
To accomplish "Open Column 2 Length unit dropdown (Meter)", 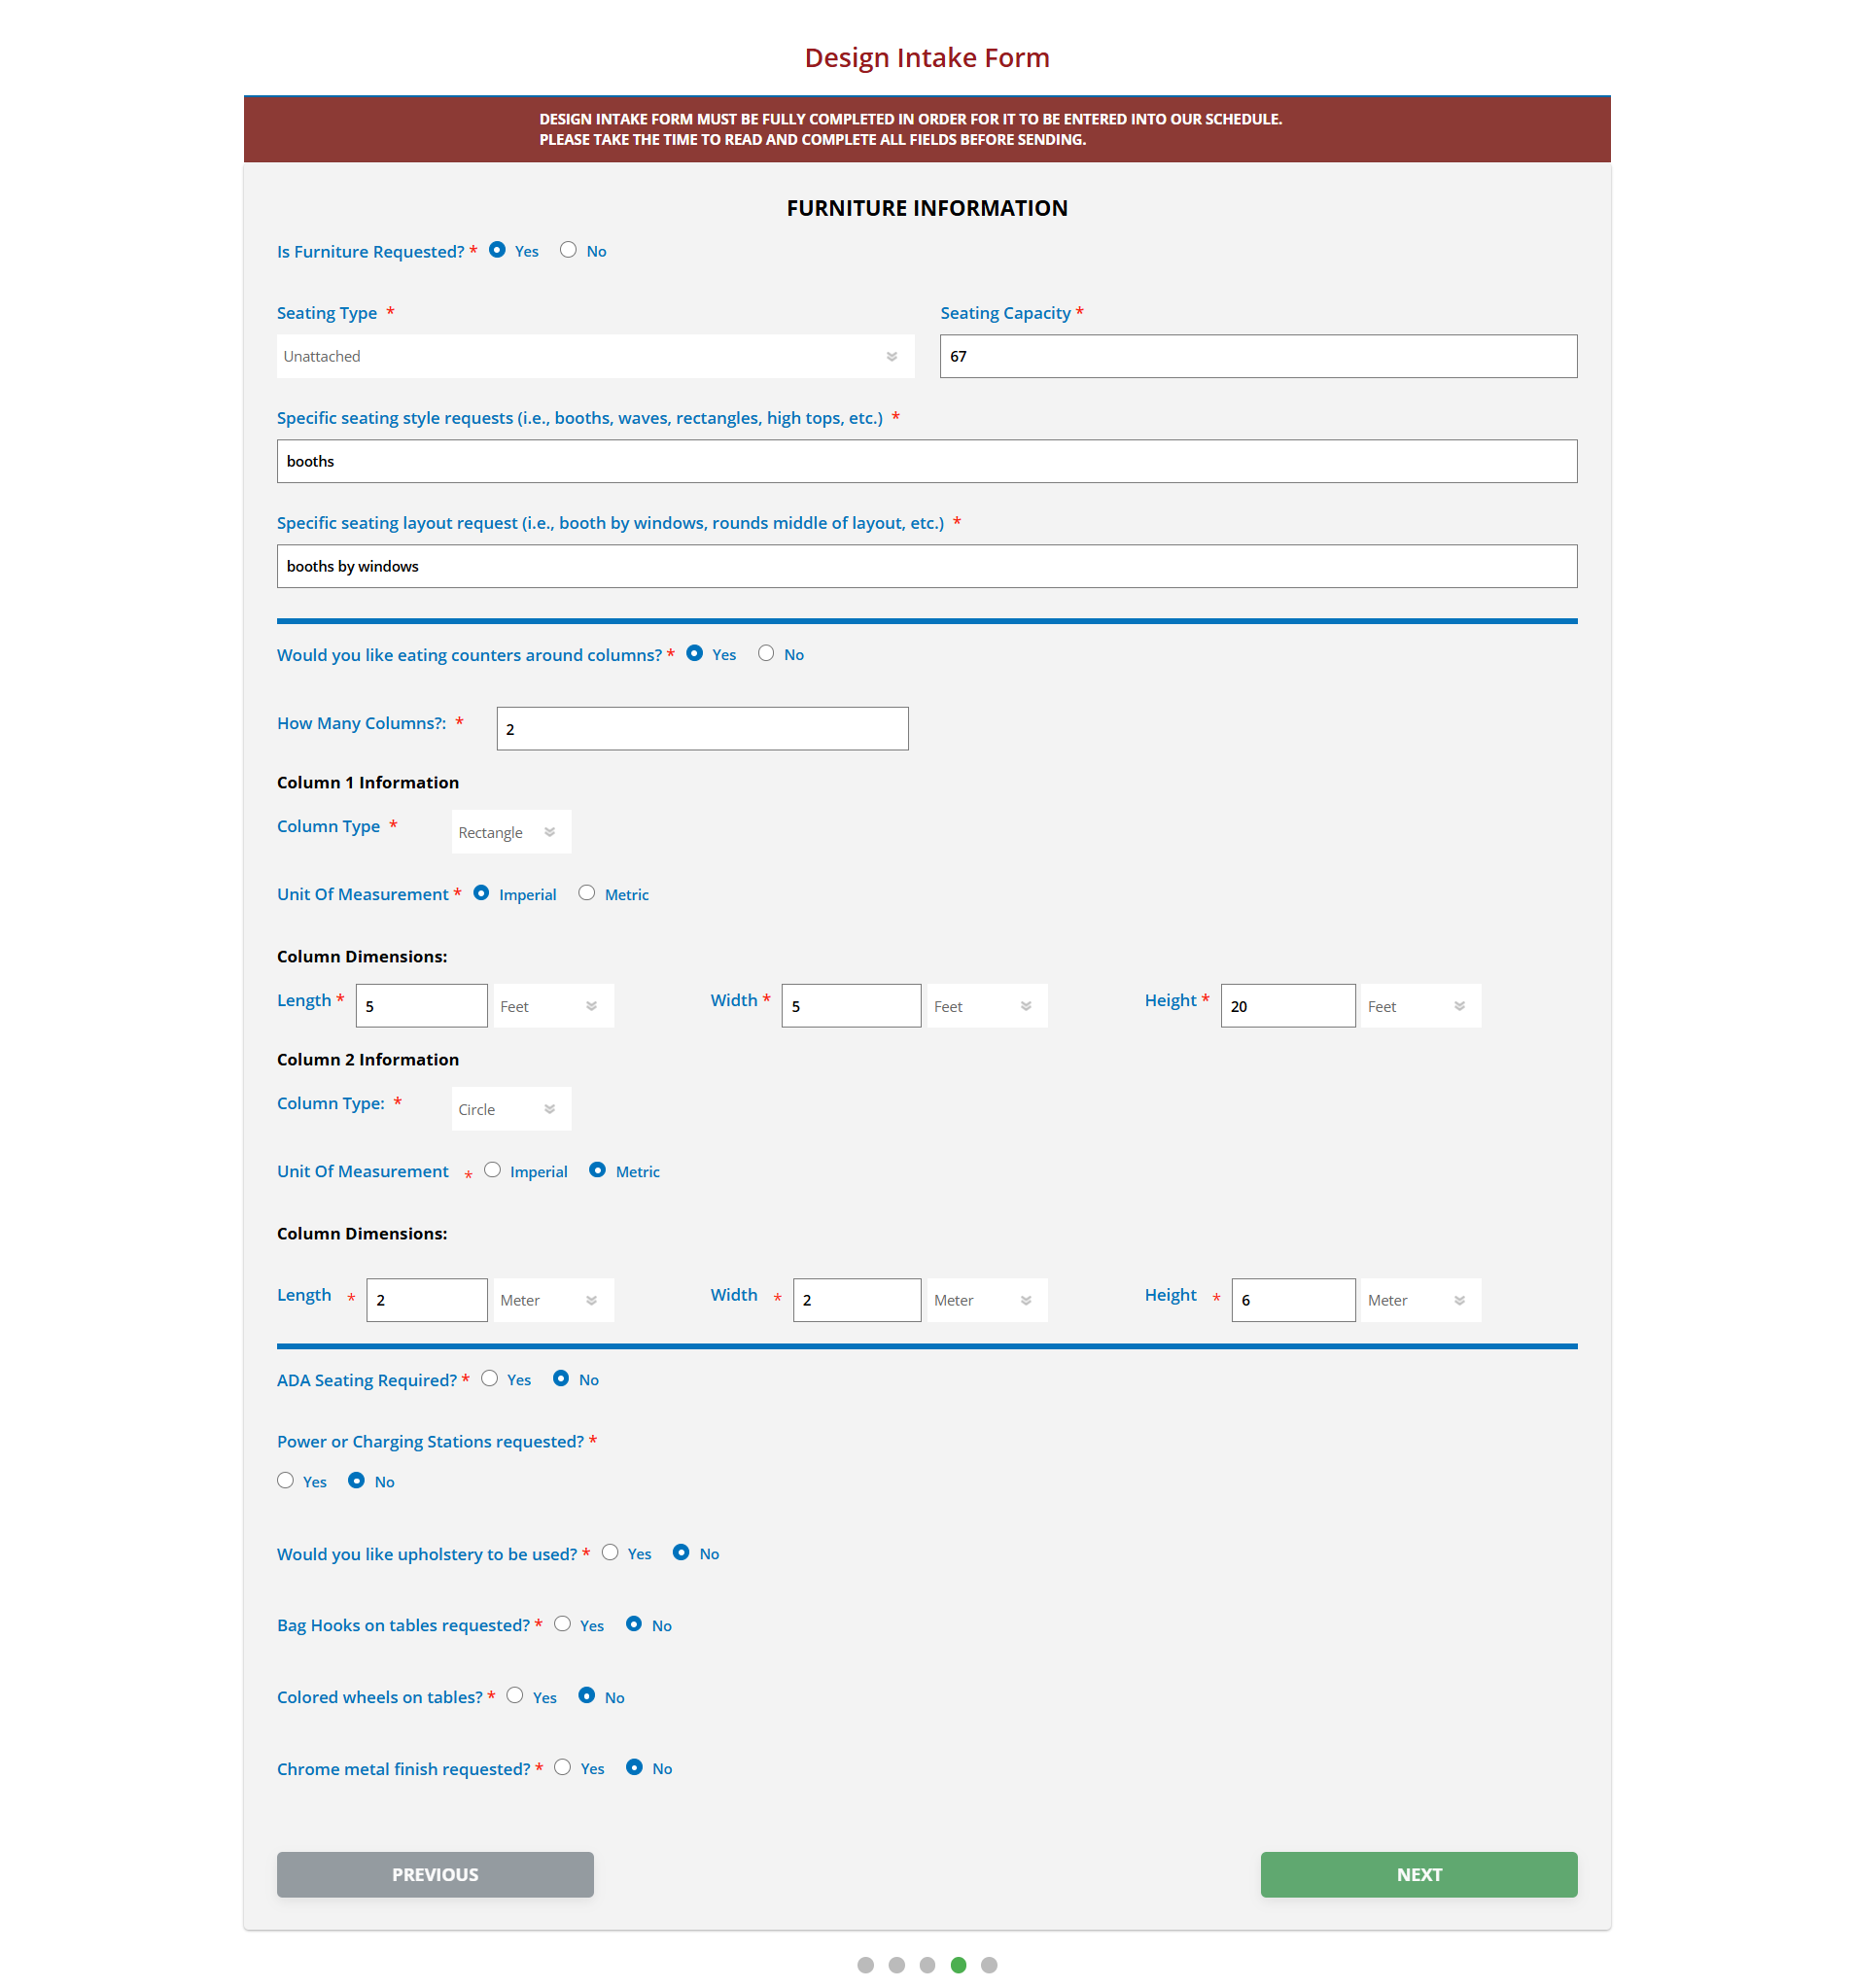I will (553, 1300).
